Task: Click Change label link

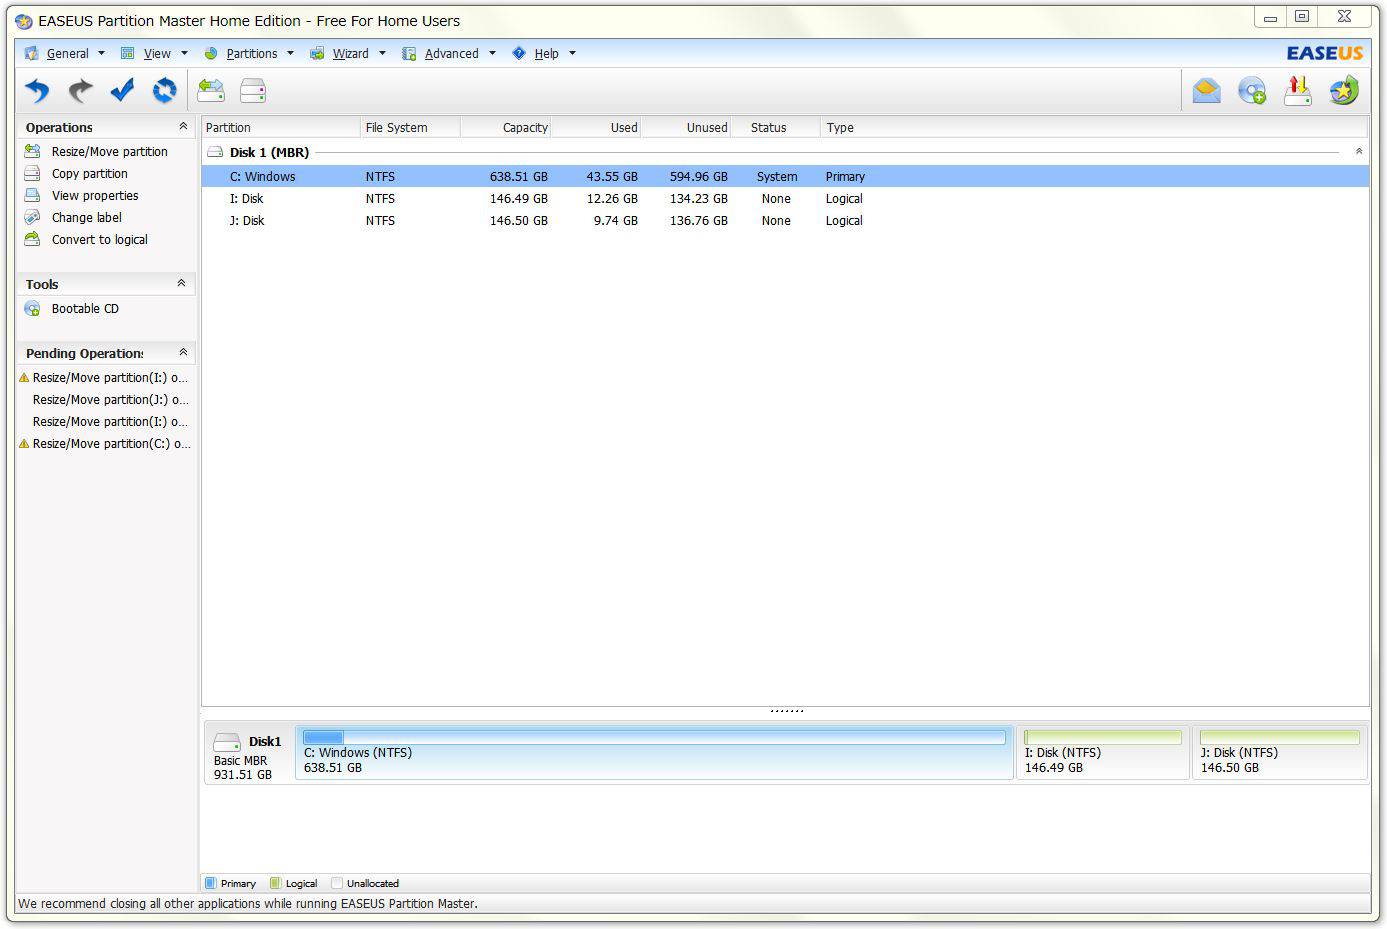Action: coord(86,217)
